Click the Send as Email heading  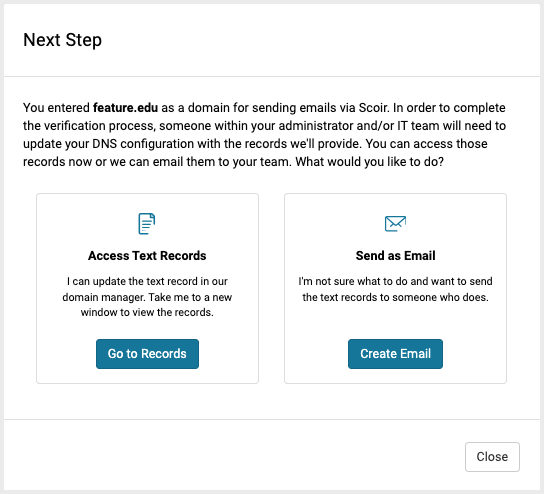pos(395,256)
